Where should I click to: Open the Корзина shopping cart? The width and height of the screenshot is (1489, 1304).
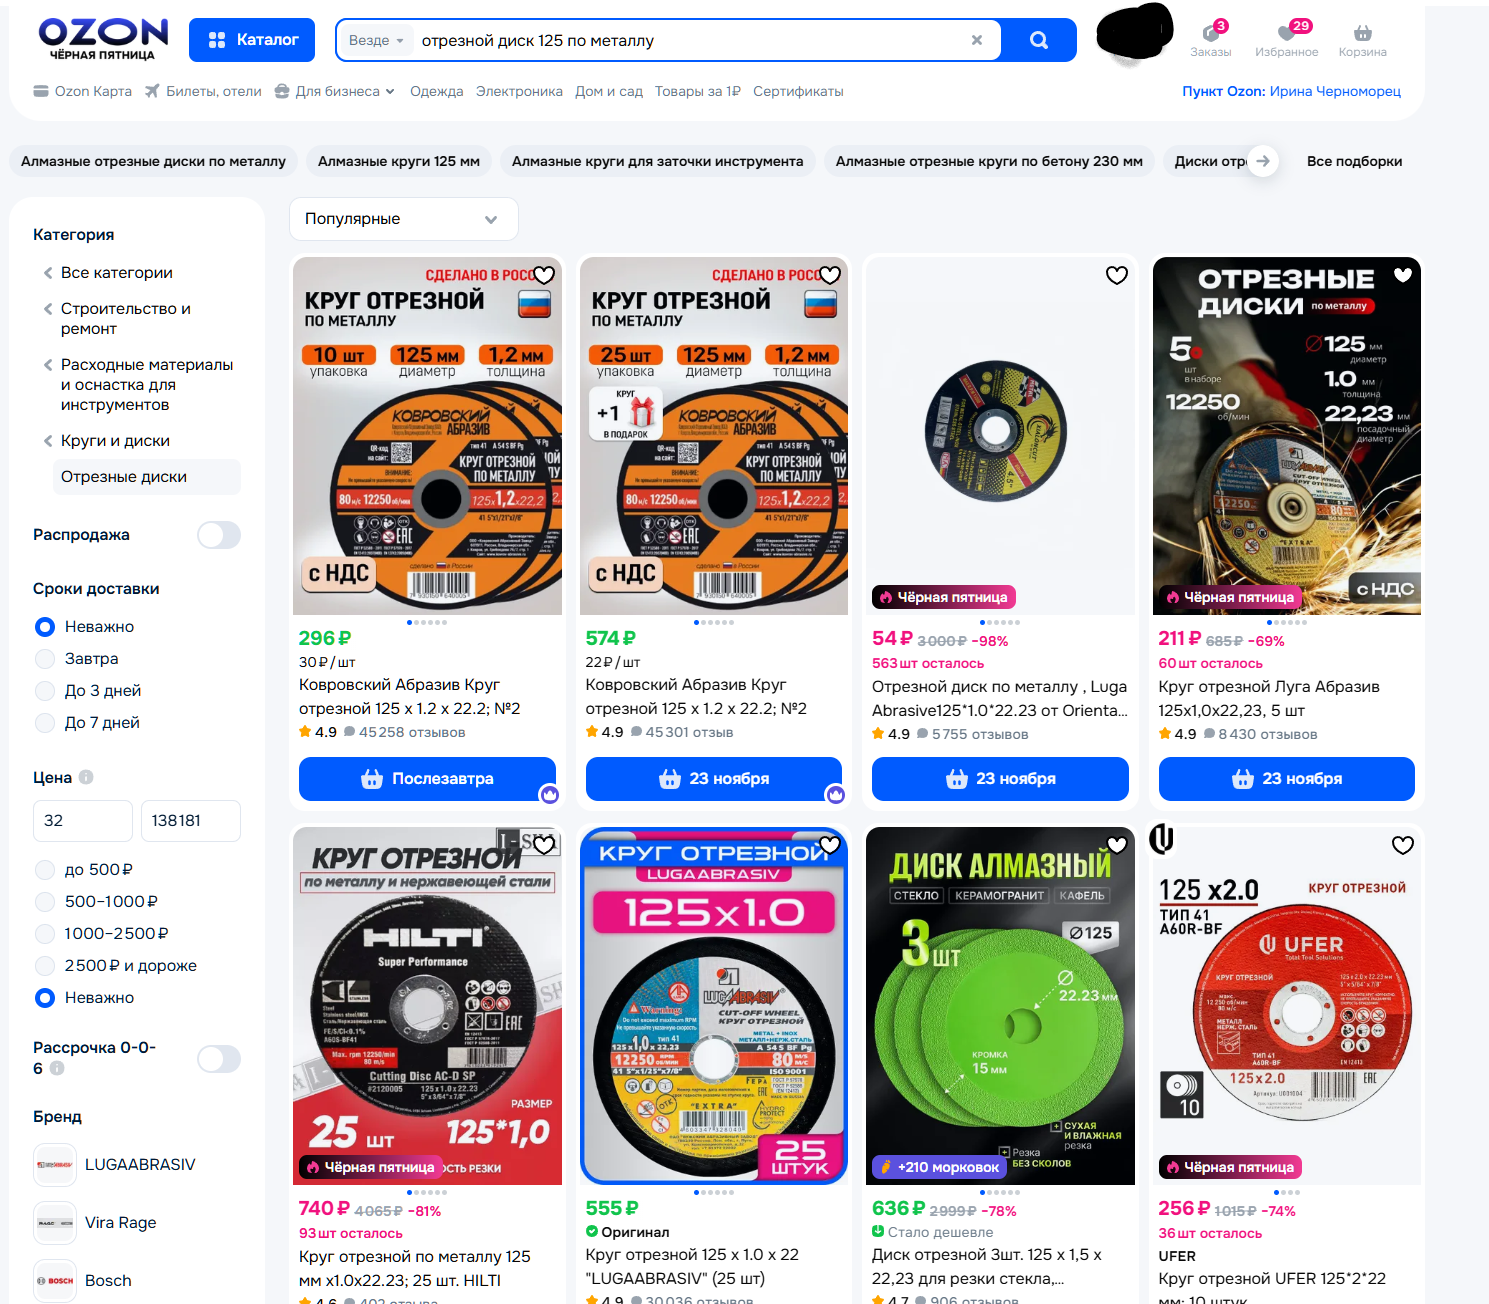tap(1362, 40)
